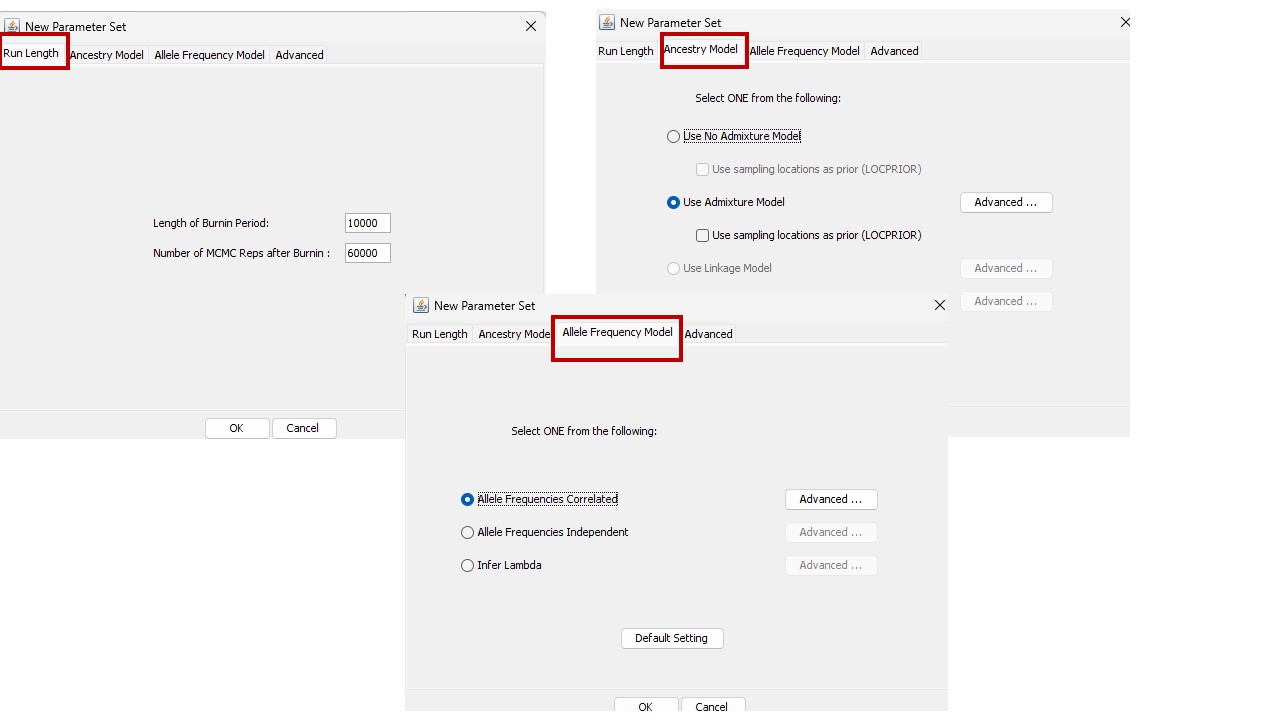This screenshot has width=1280, height=720.
Task: Enable LOCPRIOR checkbox under Use Admixture Model
Action: (703, 235)
